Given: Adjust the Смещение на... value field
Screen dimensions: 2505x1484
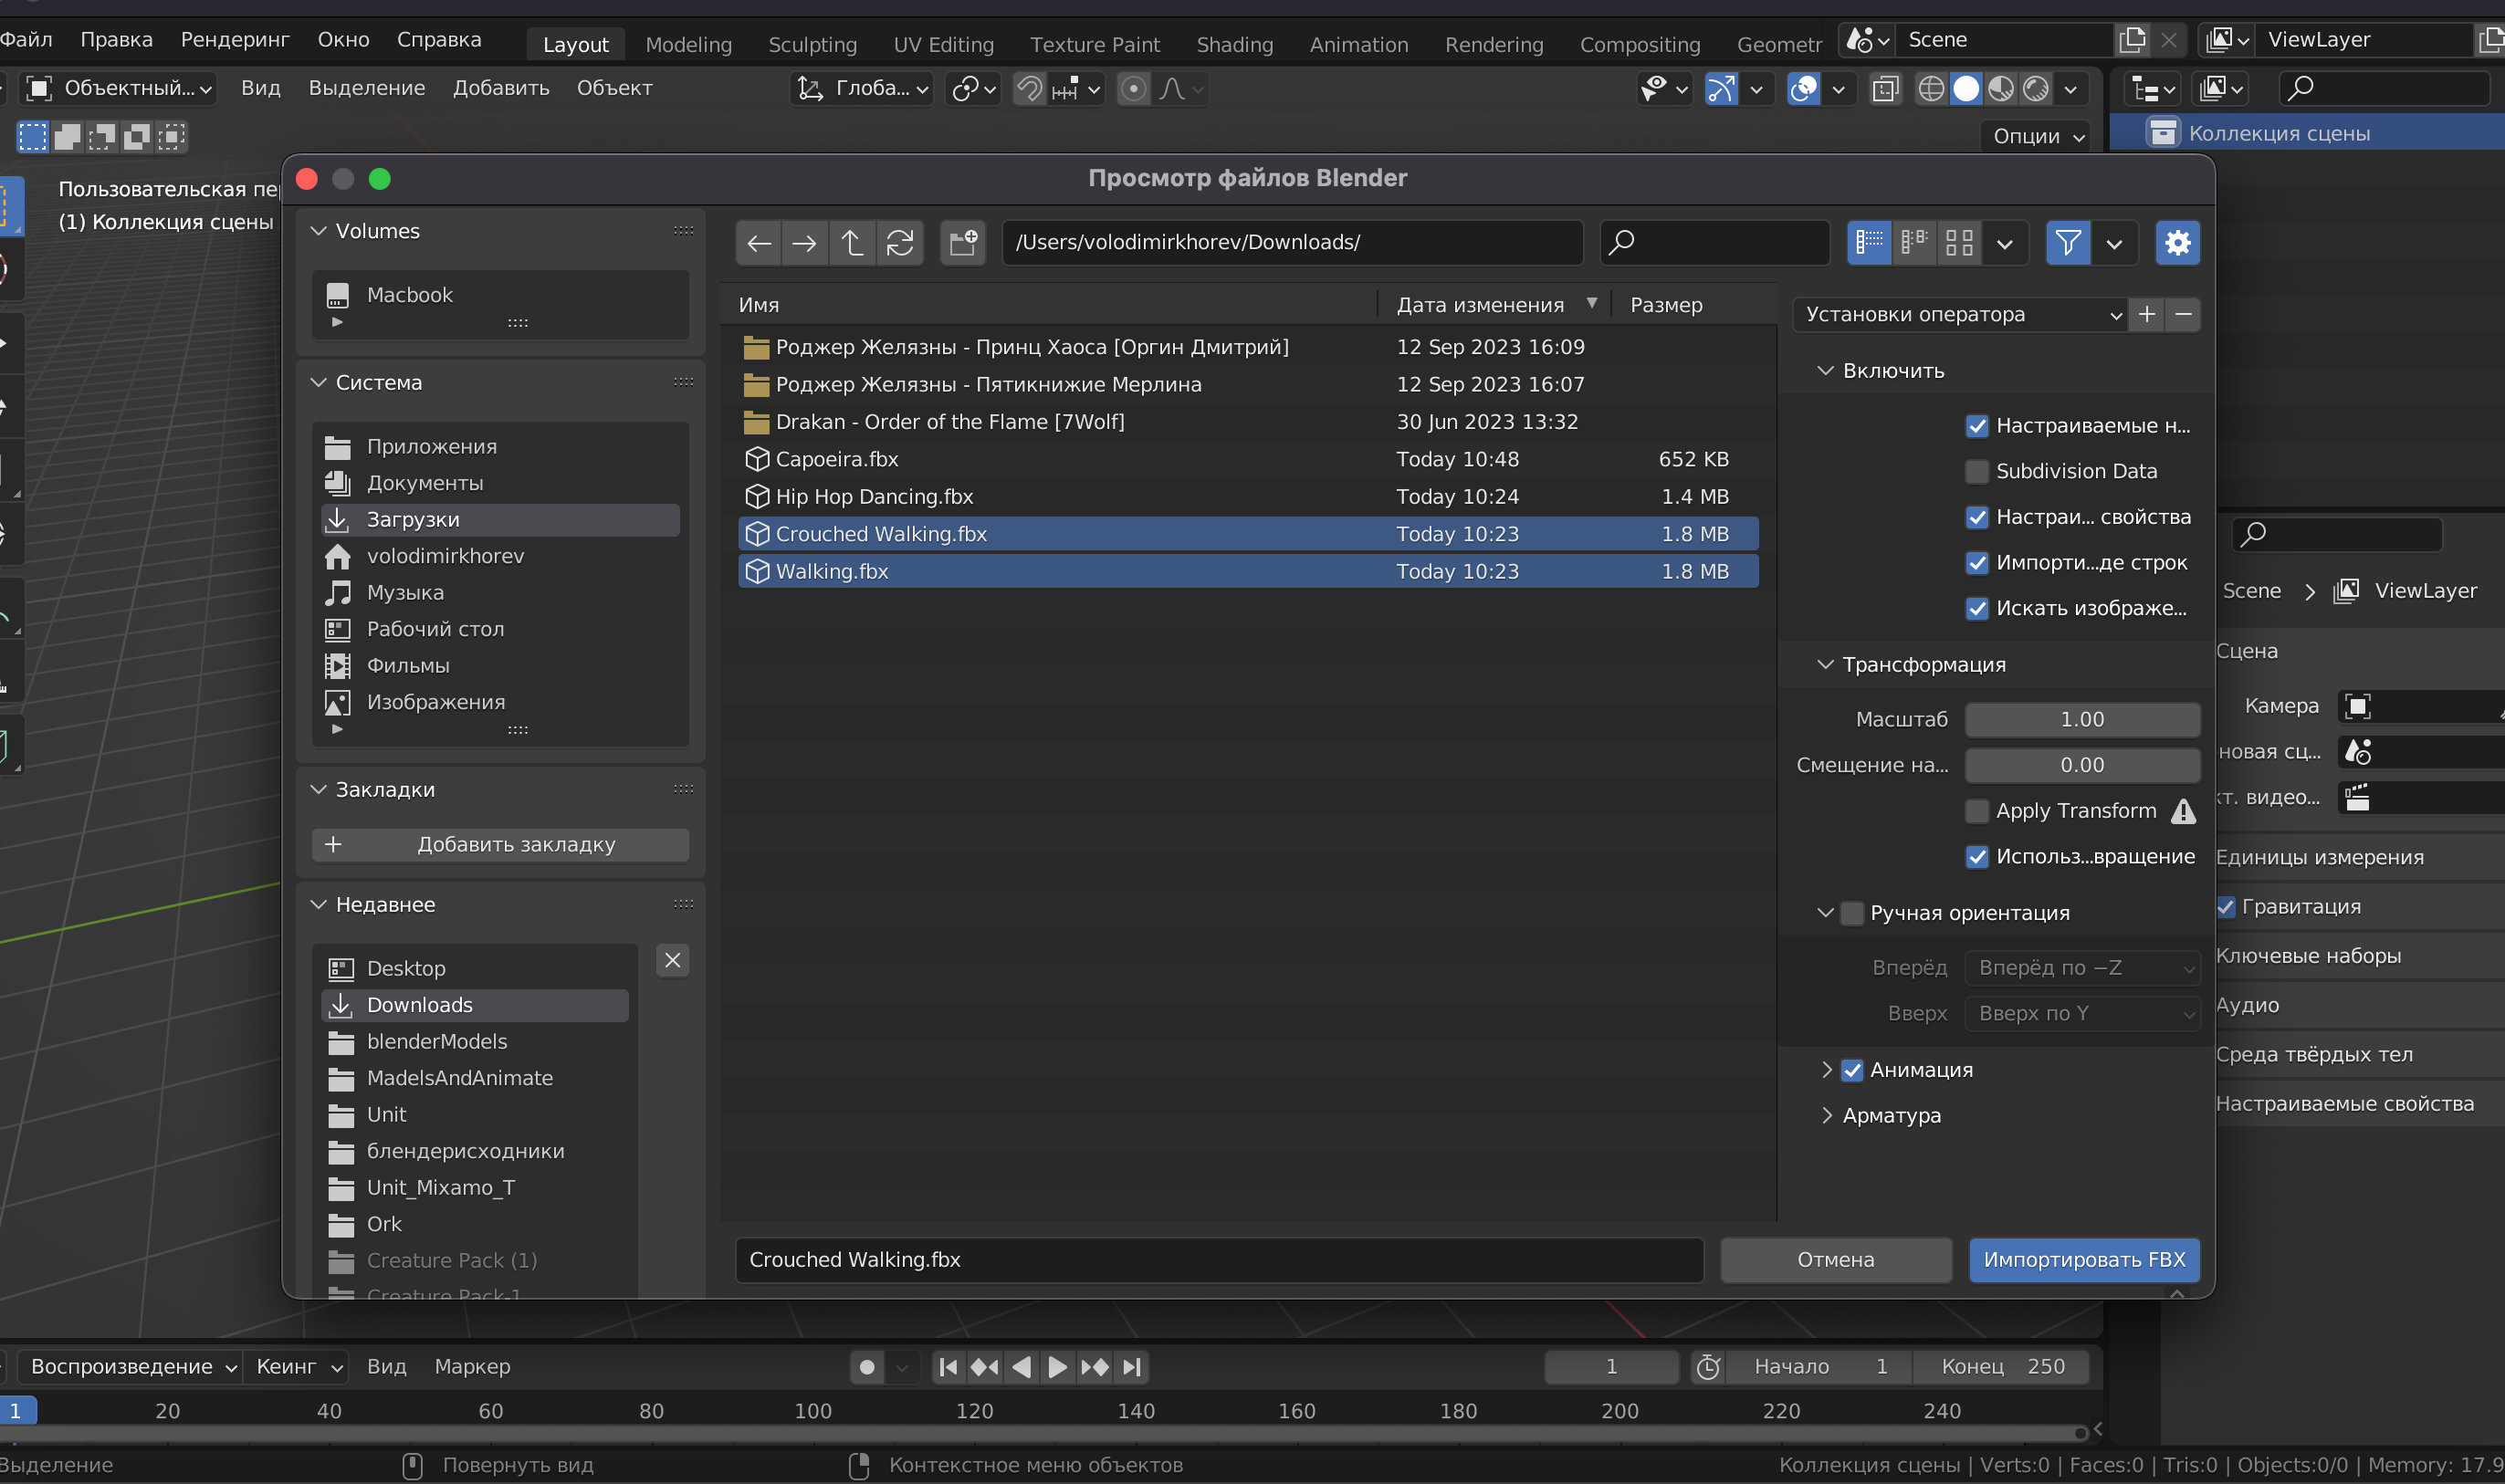Looking at the screenshot, I should click(x=2082, y=766).
